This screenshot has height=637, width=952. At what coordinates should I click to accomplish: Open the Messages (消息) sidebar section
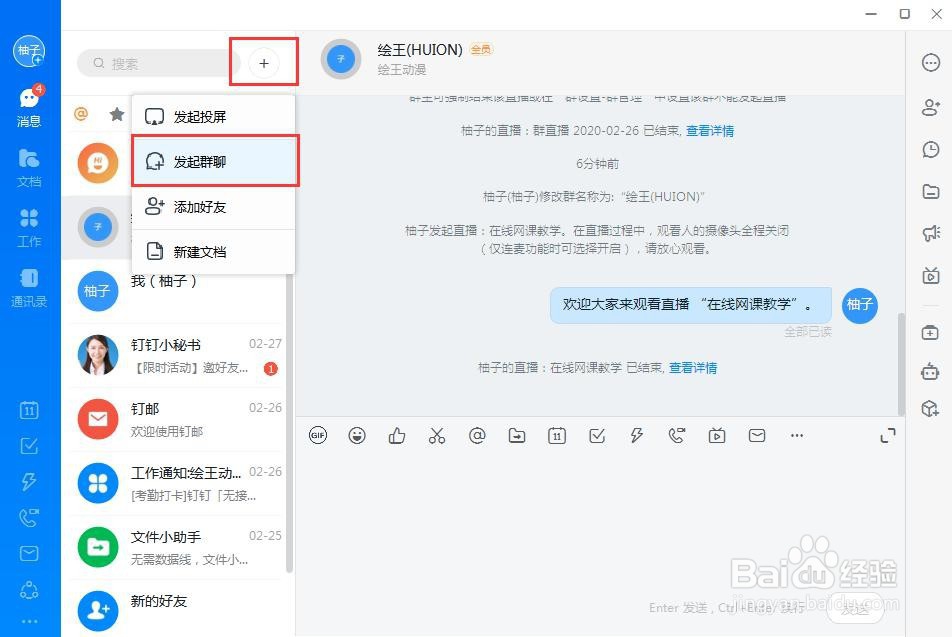point(29,106)
